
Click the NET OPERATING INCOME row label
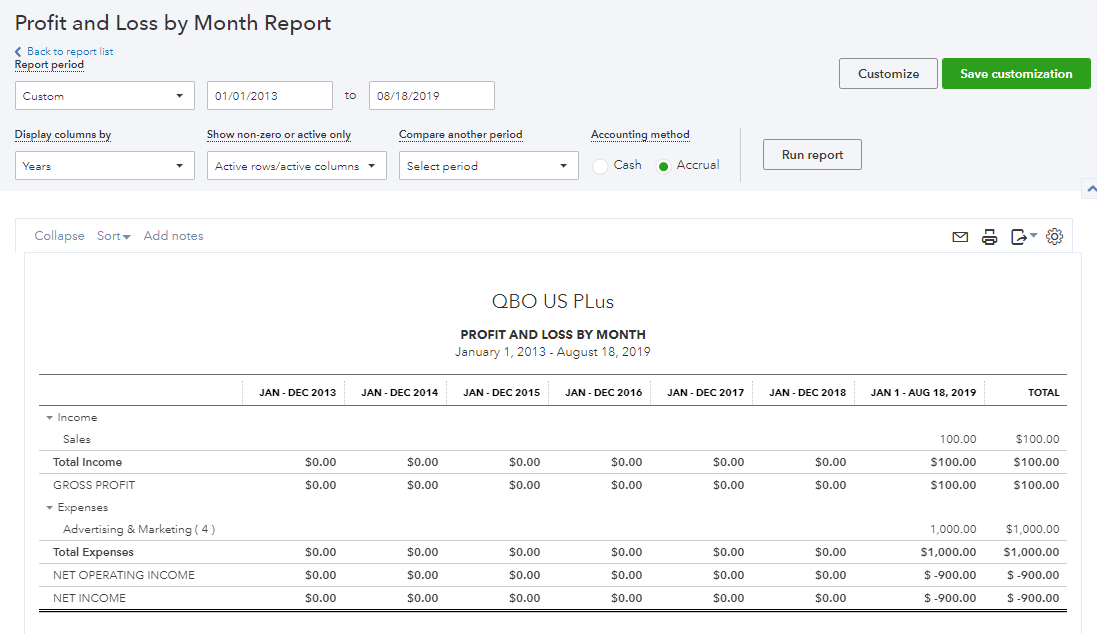(124, 575)
